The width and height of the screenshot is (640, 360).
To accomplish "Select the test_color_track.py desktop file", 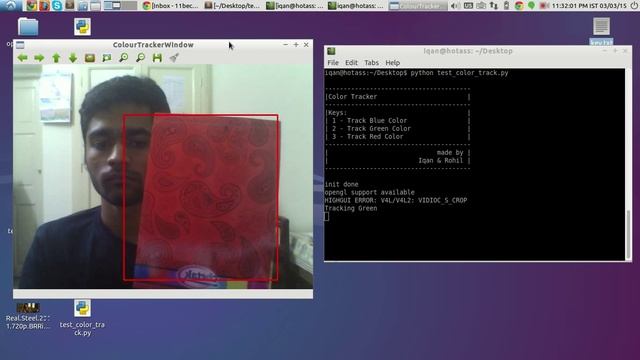I will tap(82, 318).
